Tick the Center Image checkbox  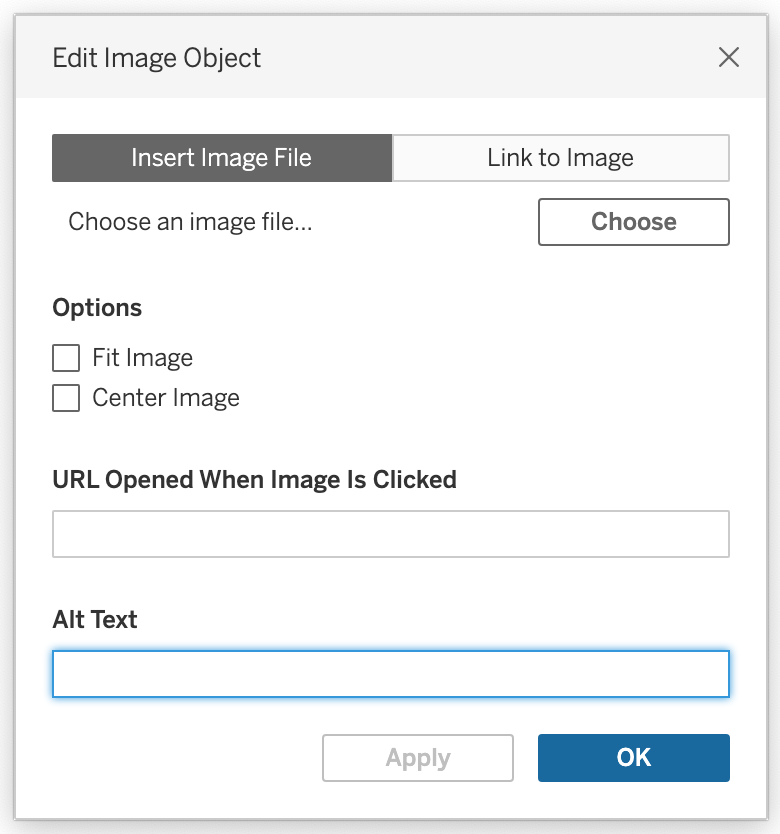pyautogui.click(x=66, y=398)
